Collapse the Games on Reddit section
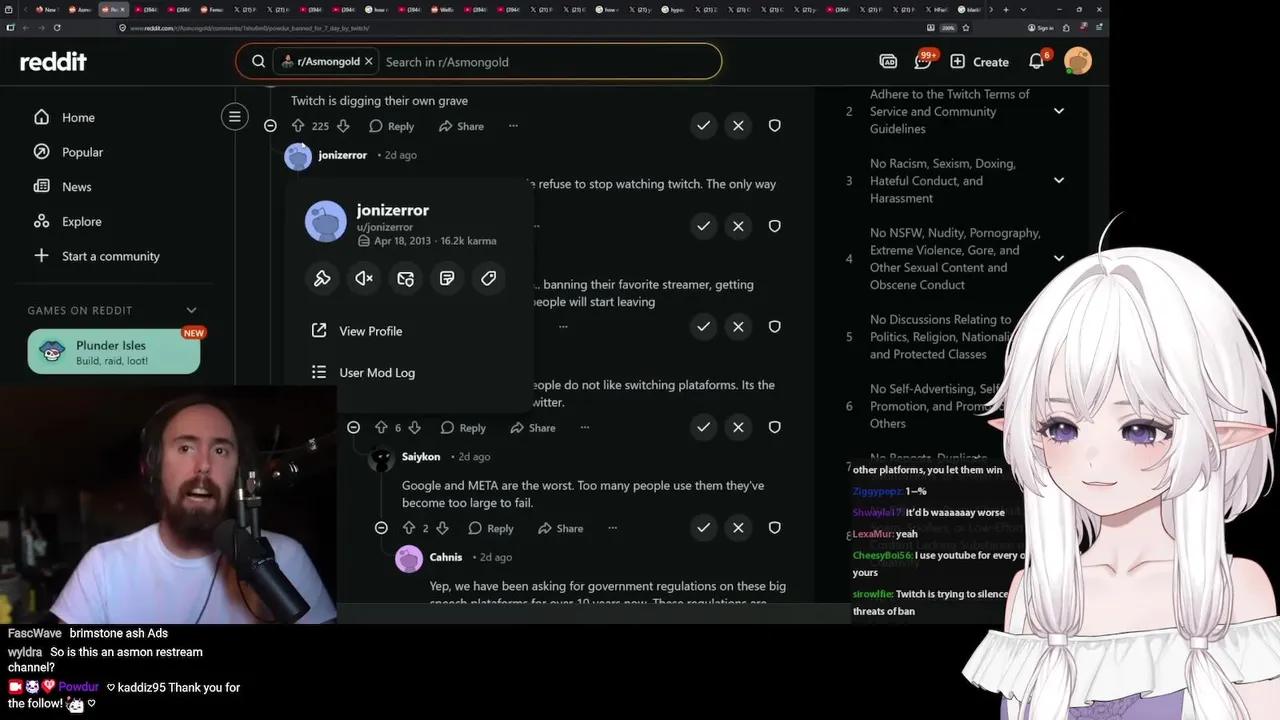The image size is (1280, 720). [191, 310]
